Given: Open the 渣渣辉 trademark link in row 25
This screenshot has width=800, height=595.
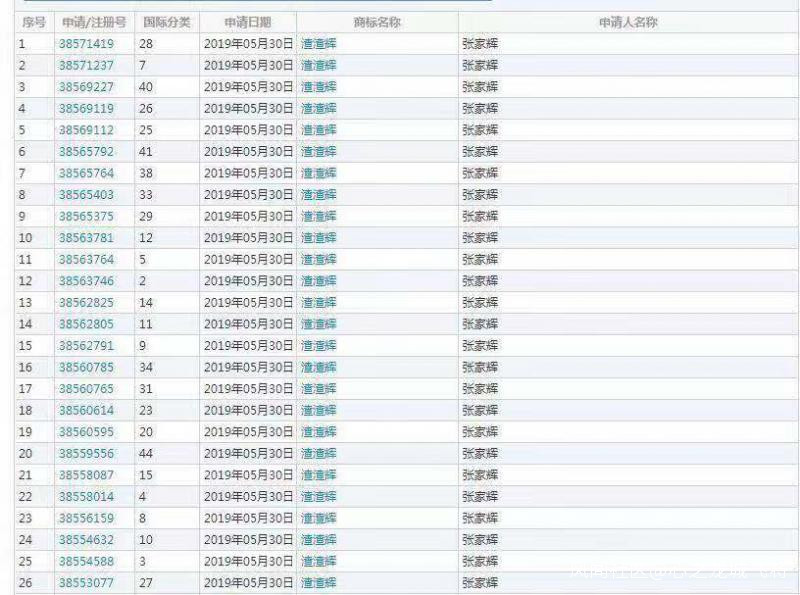Looking at the screenshot, I should (319, 561).
